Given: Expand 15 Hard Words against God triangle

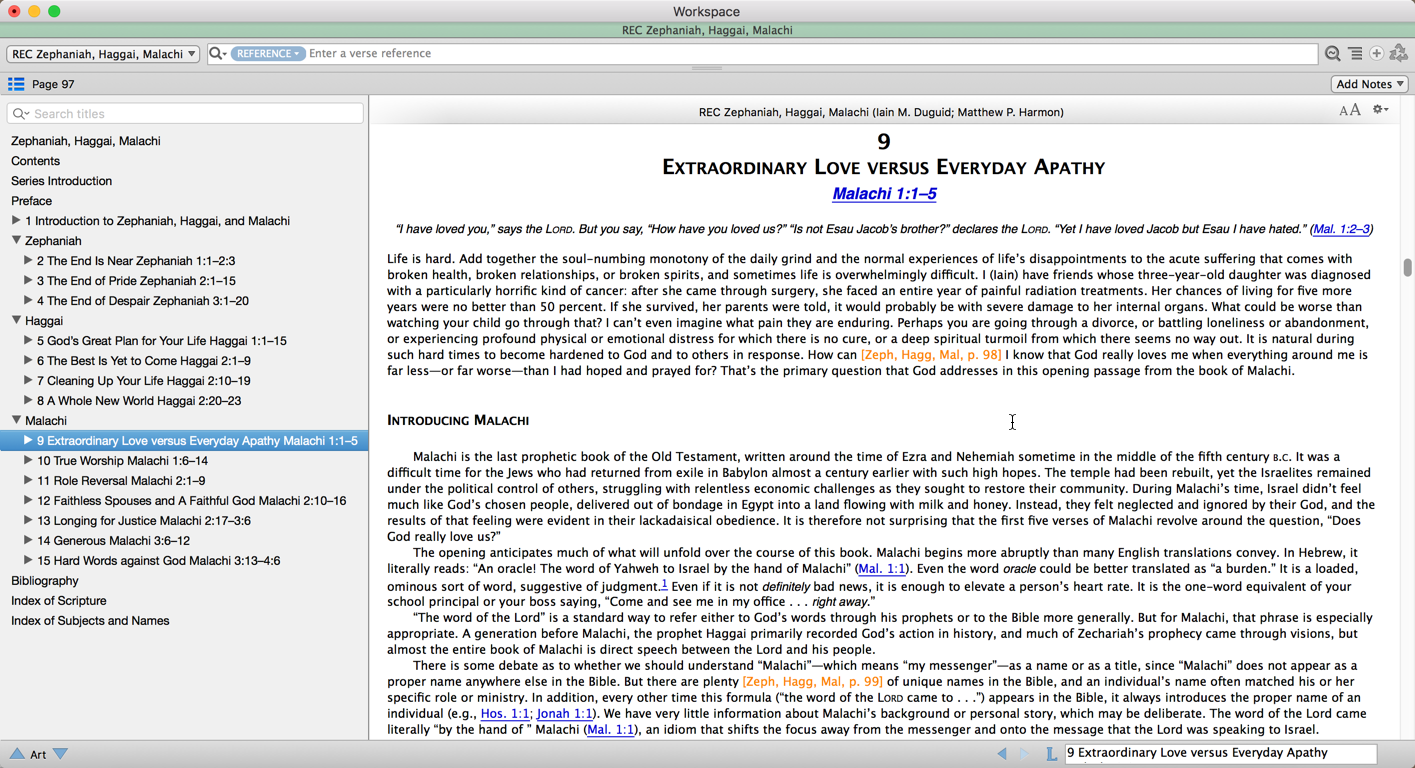Looking at the screenshot, I should [28, 561].
